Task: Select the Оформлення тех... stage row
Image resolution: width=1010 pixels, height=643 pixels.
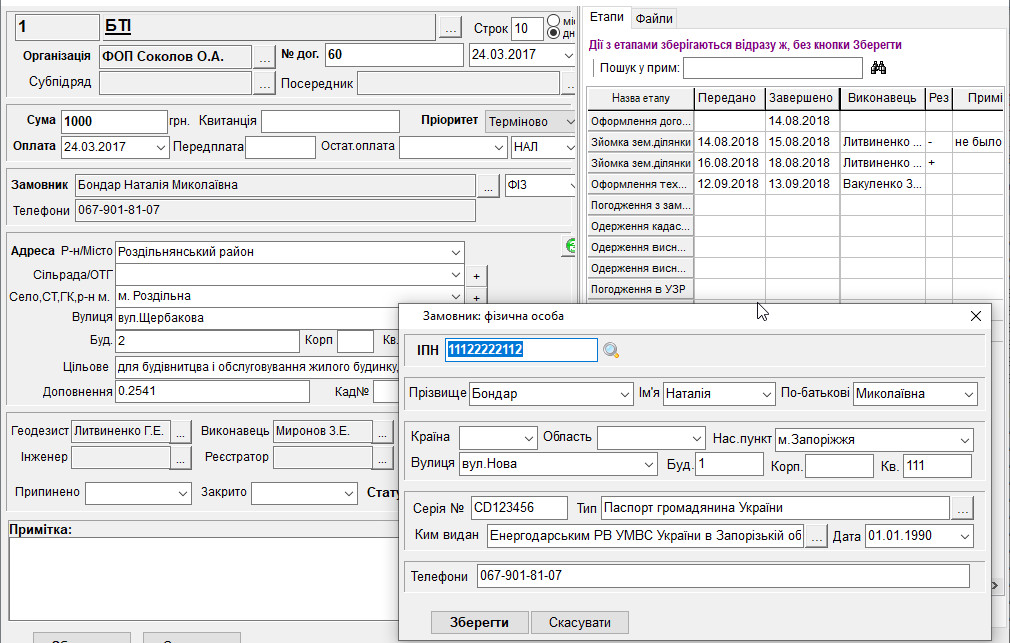Action: pos(641,184)
